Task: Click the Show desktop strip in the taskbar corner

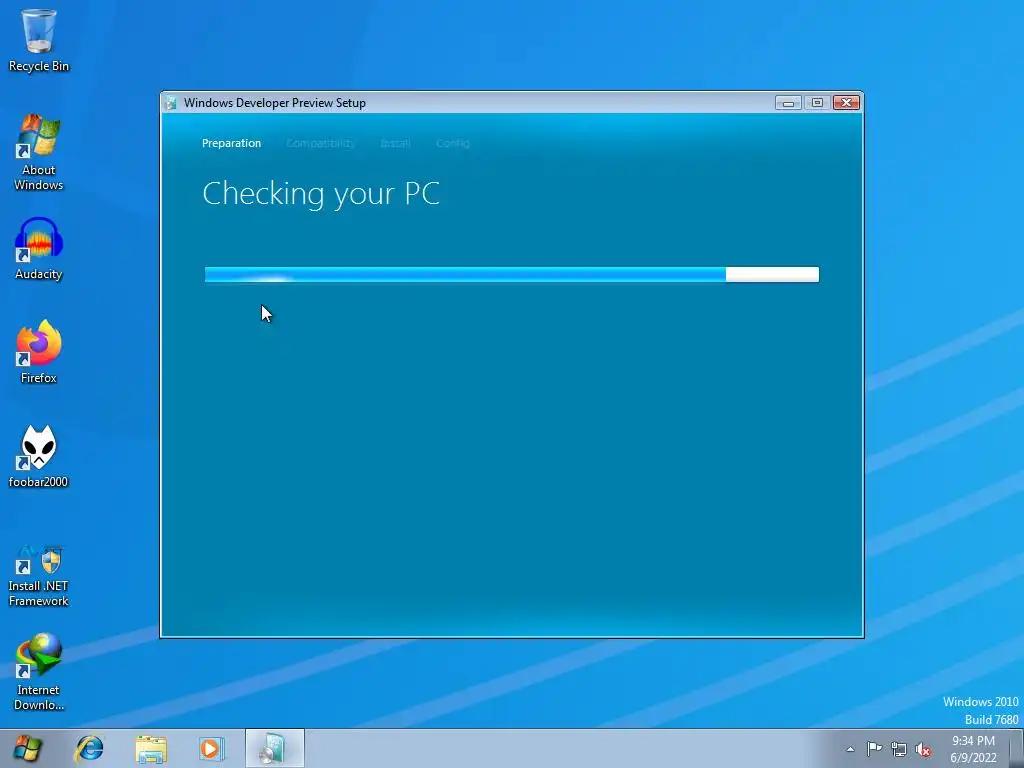Action: click(x=1016, y=748)
